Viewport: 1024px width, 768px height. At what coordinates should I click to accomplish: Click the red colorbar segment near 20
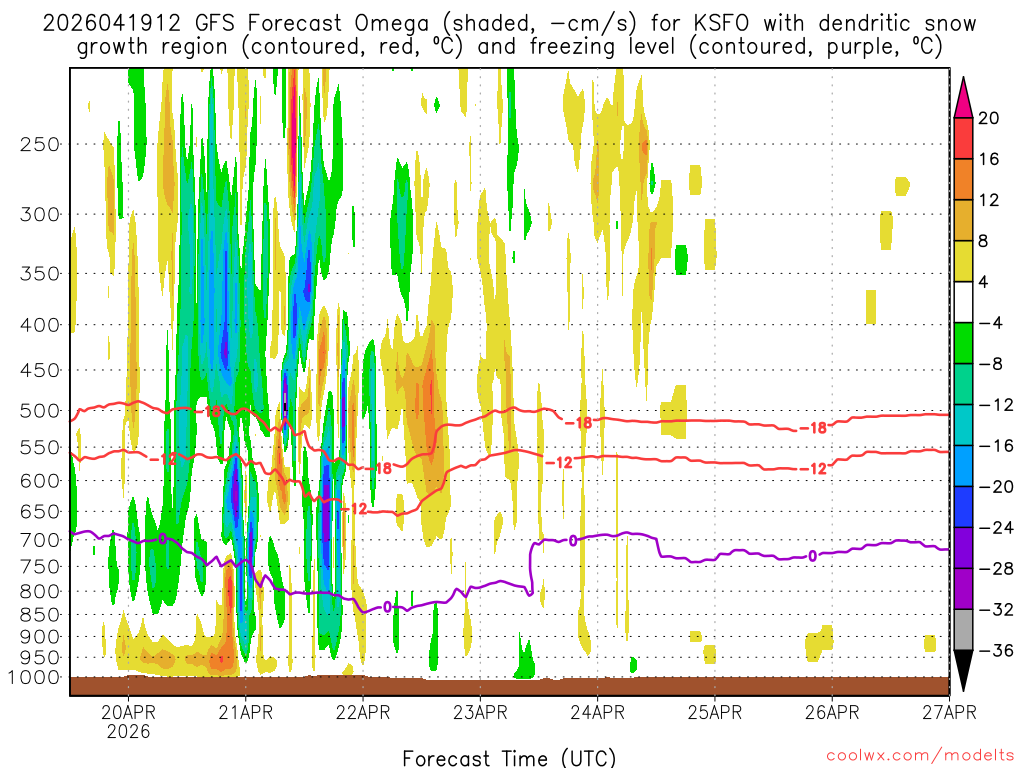(x=963, y=138)
